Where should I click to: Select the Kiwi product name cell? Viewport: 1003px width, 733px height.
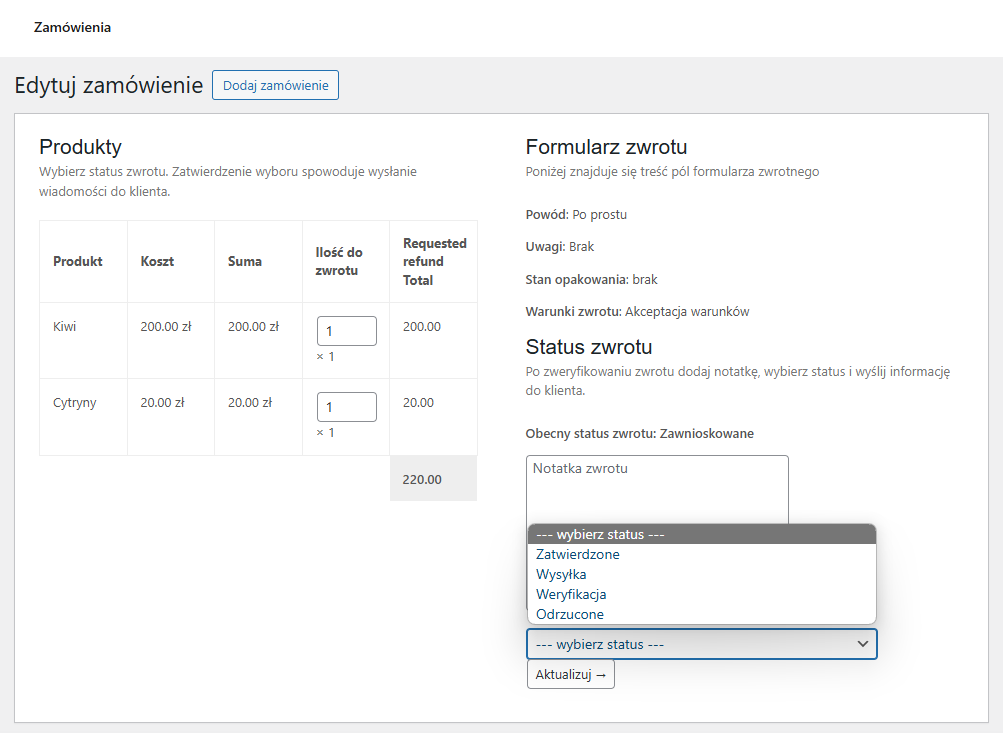pyautogui.click(x=65, y=327)
